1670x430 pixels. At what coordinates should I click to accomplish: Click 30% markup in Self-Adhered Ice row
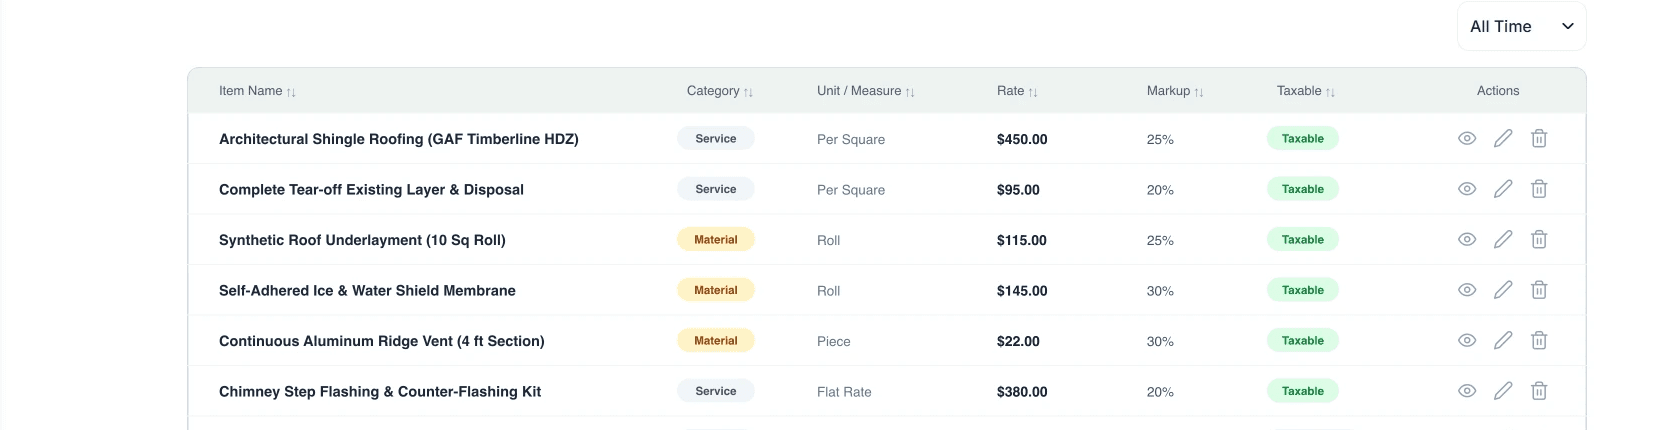(x=1160, y=290)
